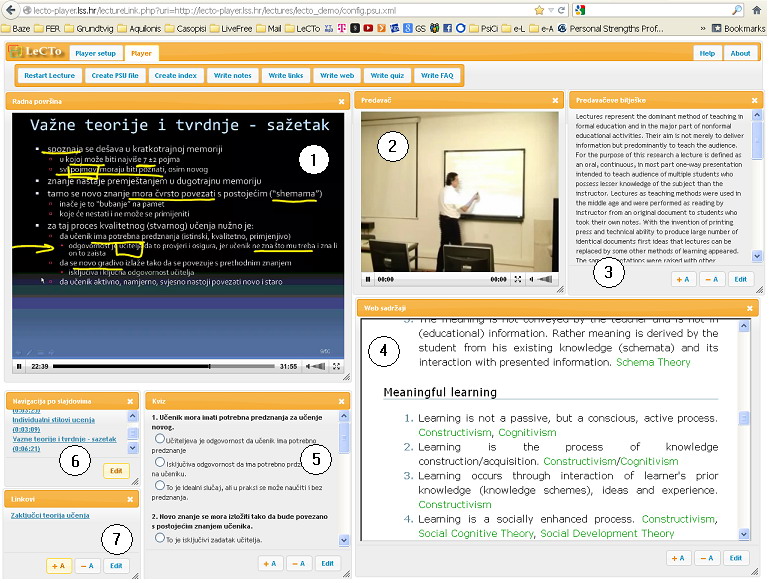Pause the Predavač lecturer video

click(368, 279)
